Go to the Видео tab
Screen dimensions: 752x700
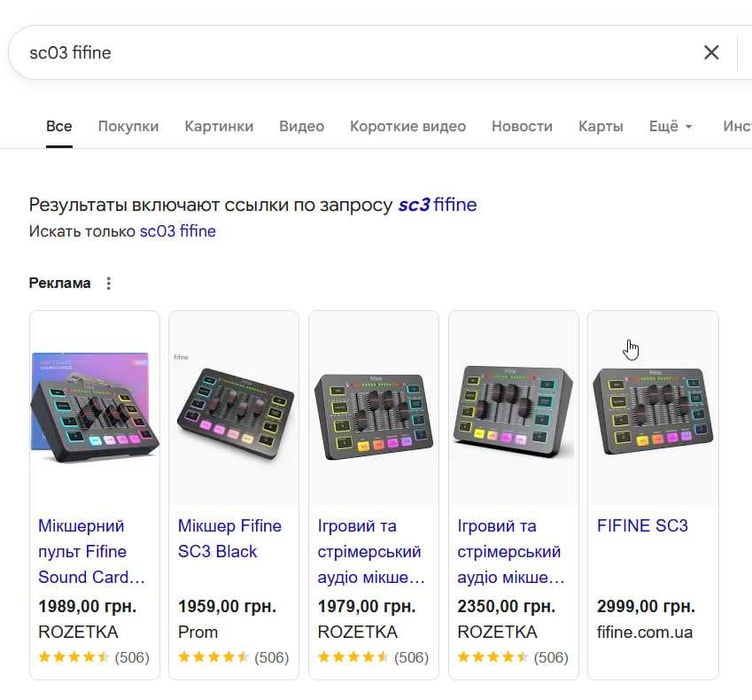coord(301,126)
